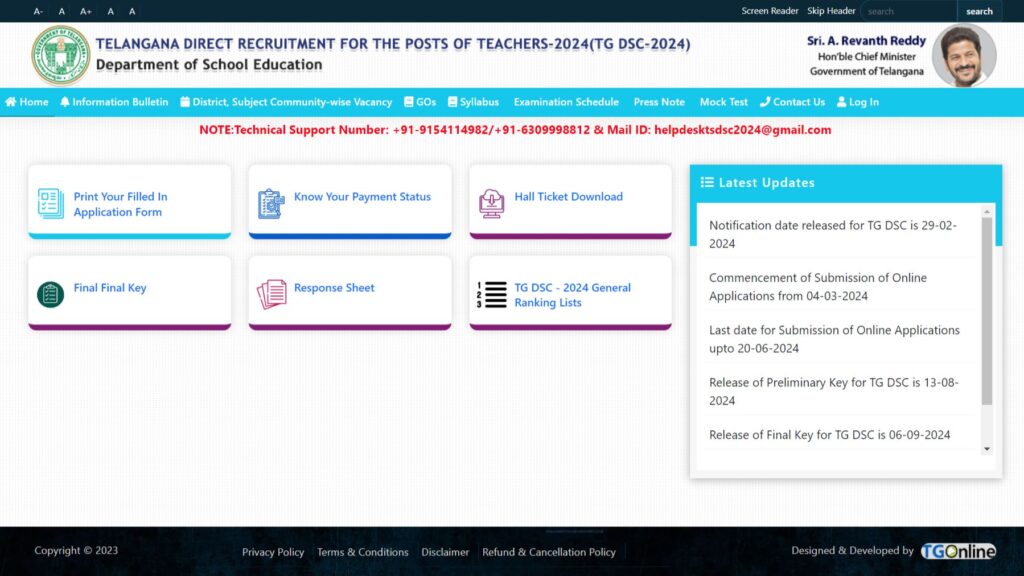1024x576 pixels.
Task: Open District, Subject Community-wise Vacancy menu
Action: 286,102
